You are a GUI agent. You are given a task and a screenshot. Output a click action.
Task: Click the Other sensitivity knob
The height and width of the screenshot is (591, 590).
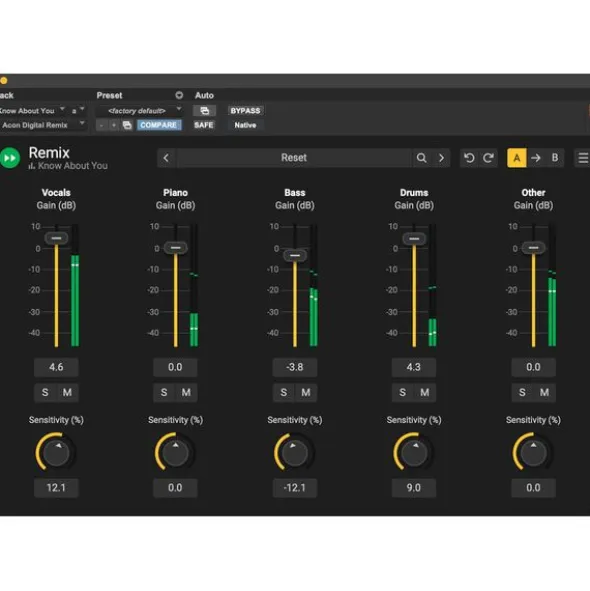[533, 453]
